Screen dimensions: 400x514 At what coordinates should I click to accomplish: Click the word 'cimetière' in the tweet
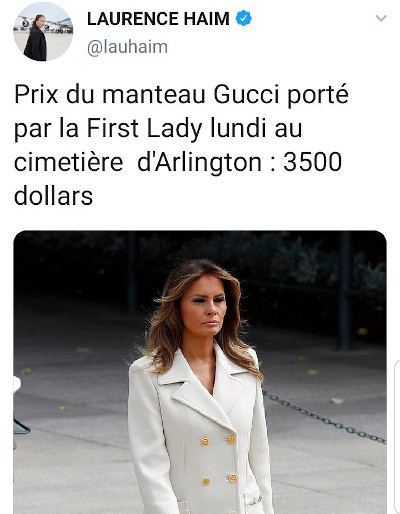click(x=69, y=162)
